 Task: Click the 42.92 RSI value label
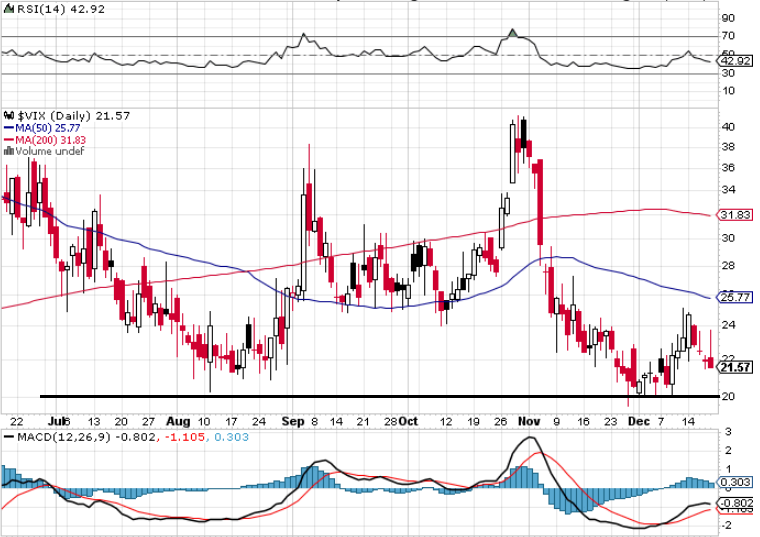pos(734,61)
